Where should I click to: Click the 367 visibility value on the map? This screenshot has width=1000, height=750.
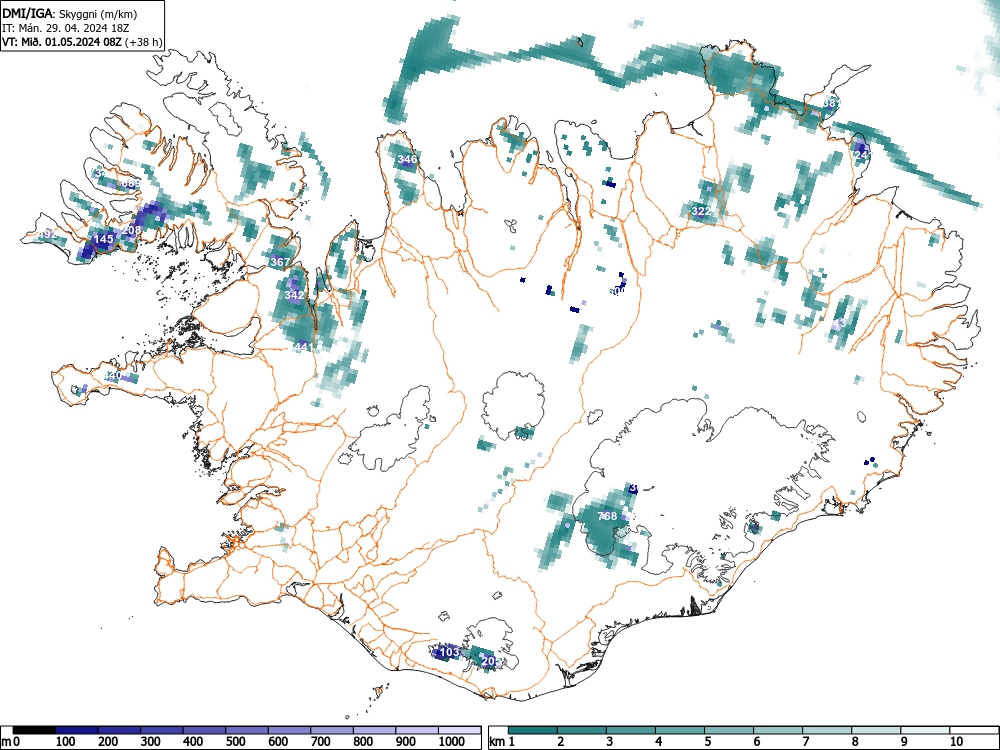(x=279, y=261)
